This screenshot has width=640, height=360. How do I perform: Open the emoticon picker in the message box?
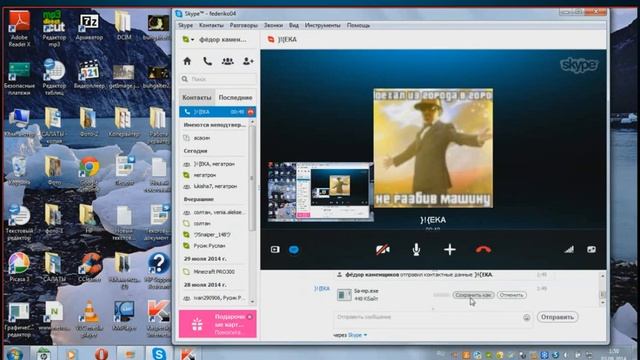[527, 318]
